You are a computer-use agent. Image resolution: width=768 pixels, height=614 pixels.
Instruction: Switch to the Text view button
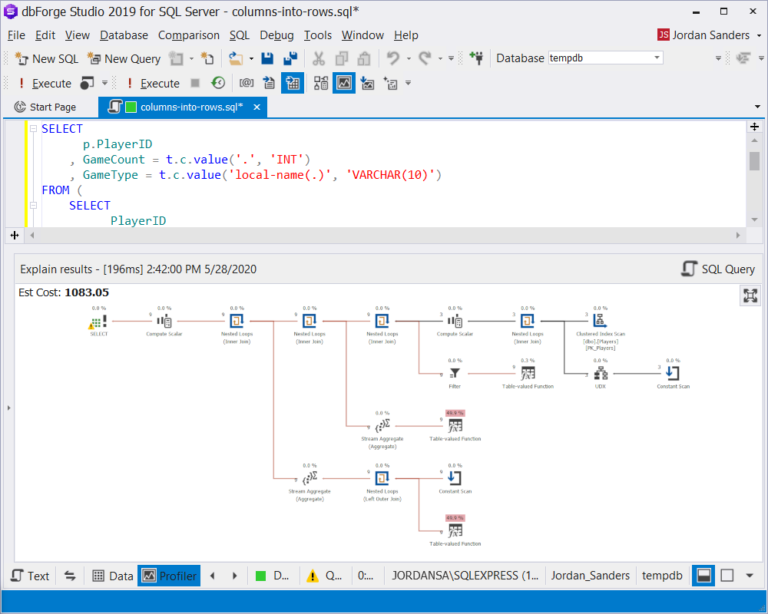click(x=30, y=576)
